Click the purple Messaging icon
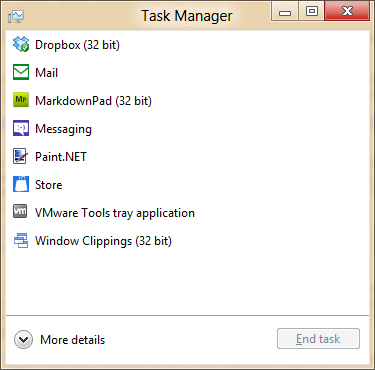 point(21,128)
